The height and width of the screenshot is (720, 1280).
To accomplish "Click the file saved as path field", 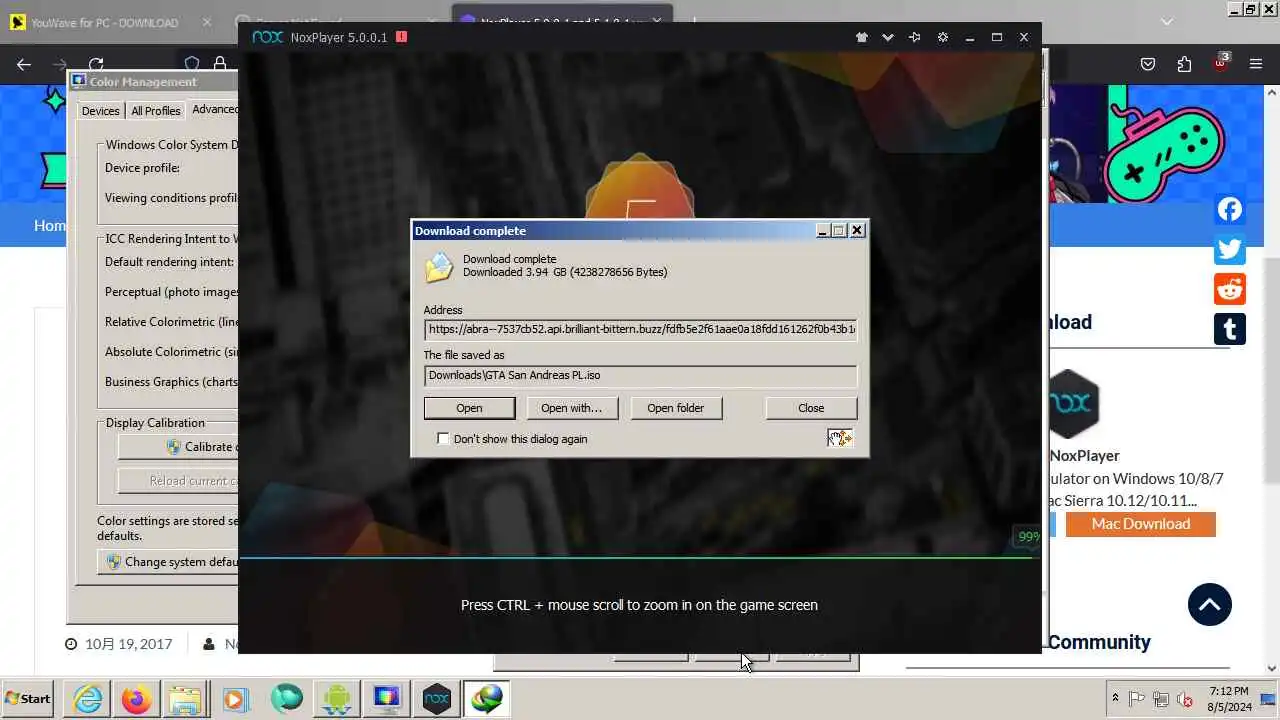I will coord(640,376).
